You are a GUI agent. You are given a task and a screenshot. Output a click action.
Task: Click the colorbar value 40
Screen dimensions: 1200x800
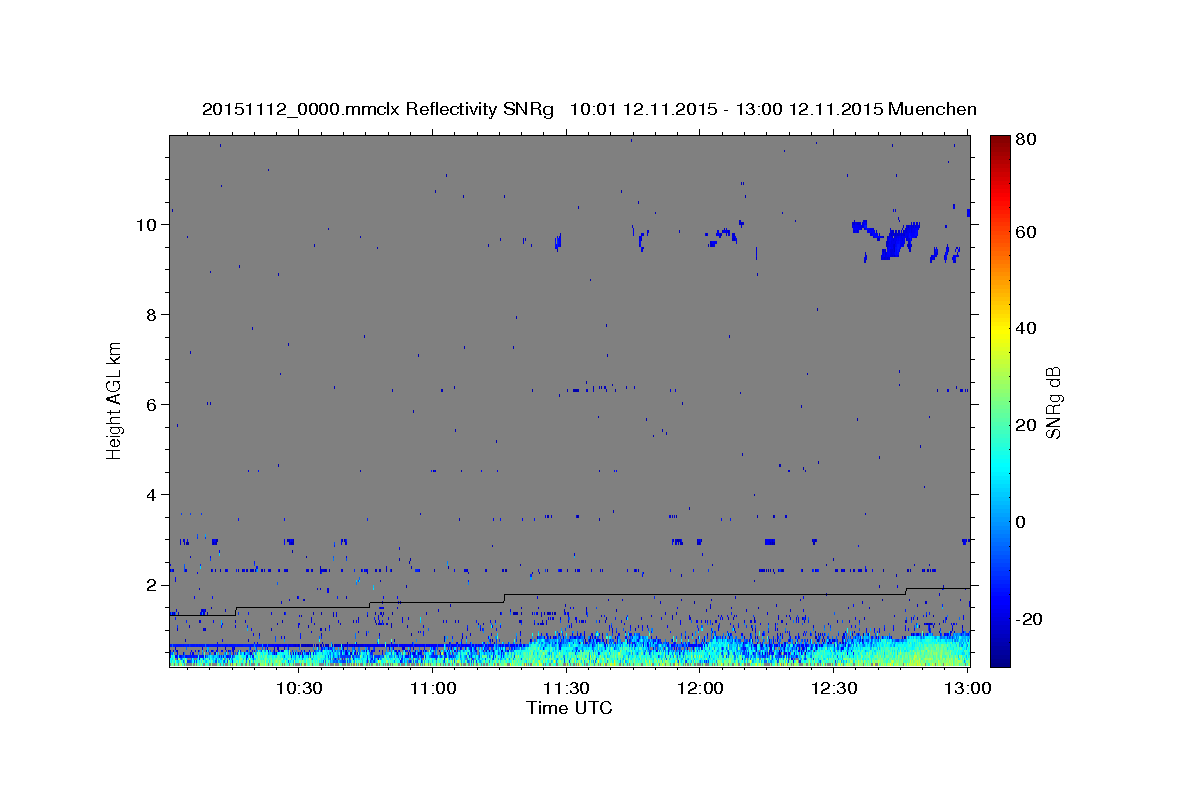click(x=1025, y=328)
